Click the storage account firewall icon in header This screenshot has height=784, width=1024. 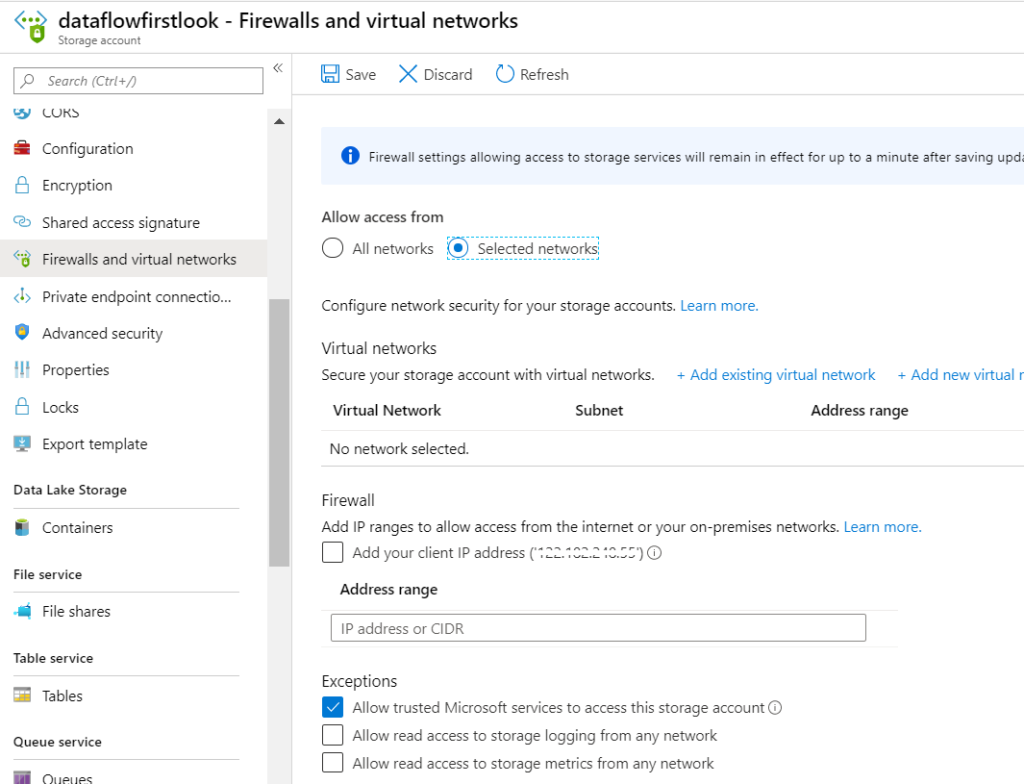click(31, 27)
